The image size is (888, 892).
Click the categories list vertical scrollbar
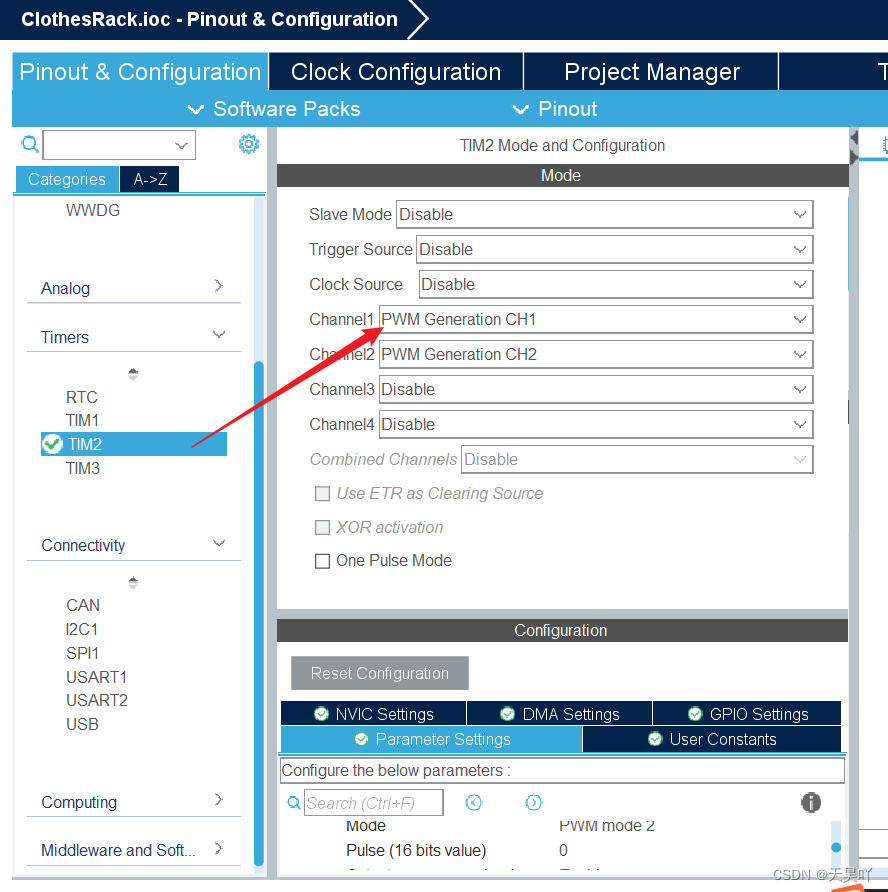click(259, 613)
